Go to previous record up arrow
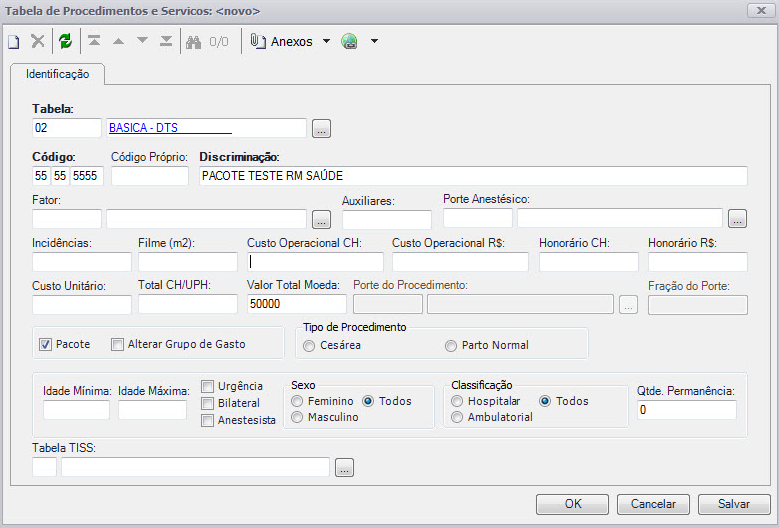Screen dimensions: 779x528 (x=118, y=41)
